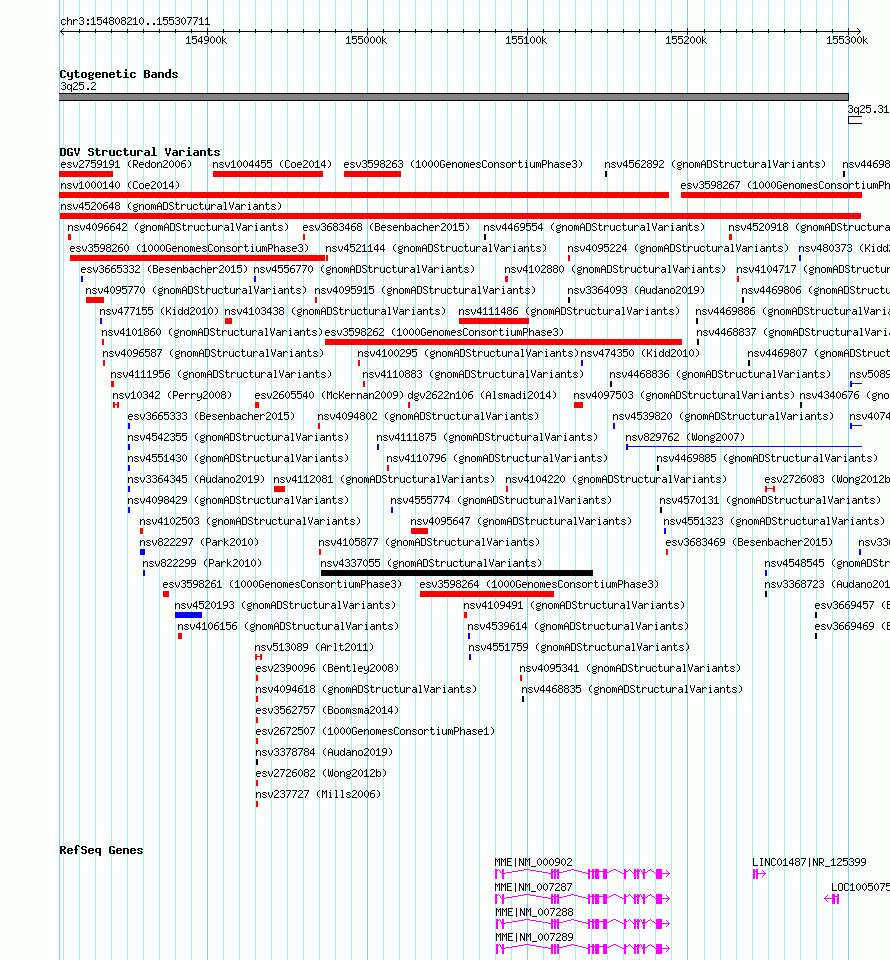Open variant nsv4468835 label
The image size is (890, 960).
coord(632,689)
